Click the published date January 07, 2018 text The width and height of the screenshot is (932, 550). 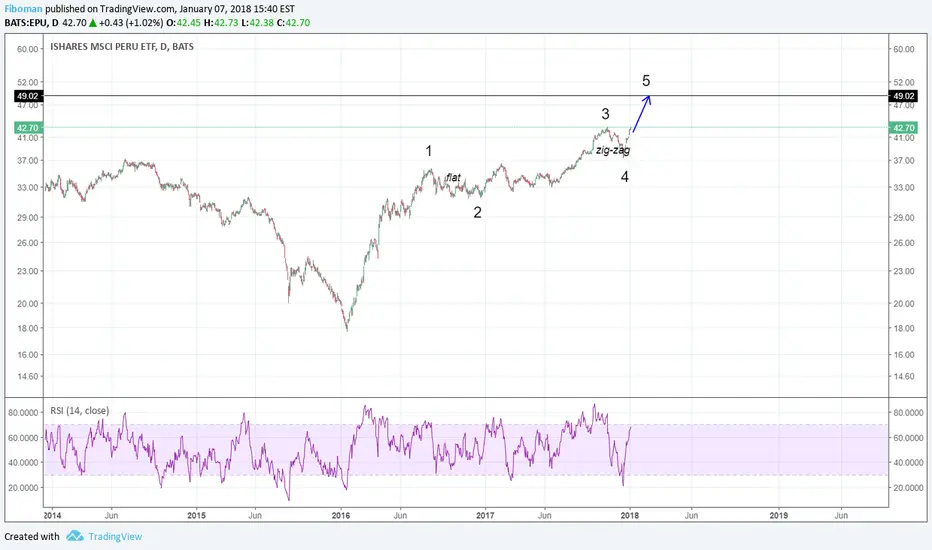[219, 9]
